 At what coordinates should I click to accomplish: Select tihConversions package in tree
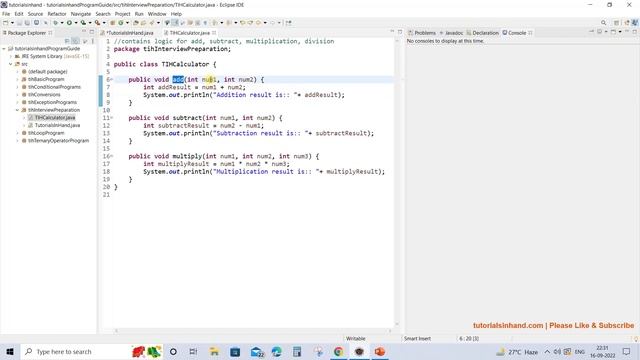[44, 95]
